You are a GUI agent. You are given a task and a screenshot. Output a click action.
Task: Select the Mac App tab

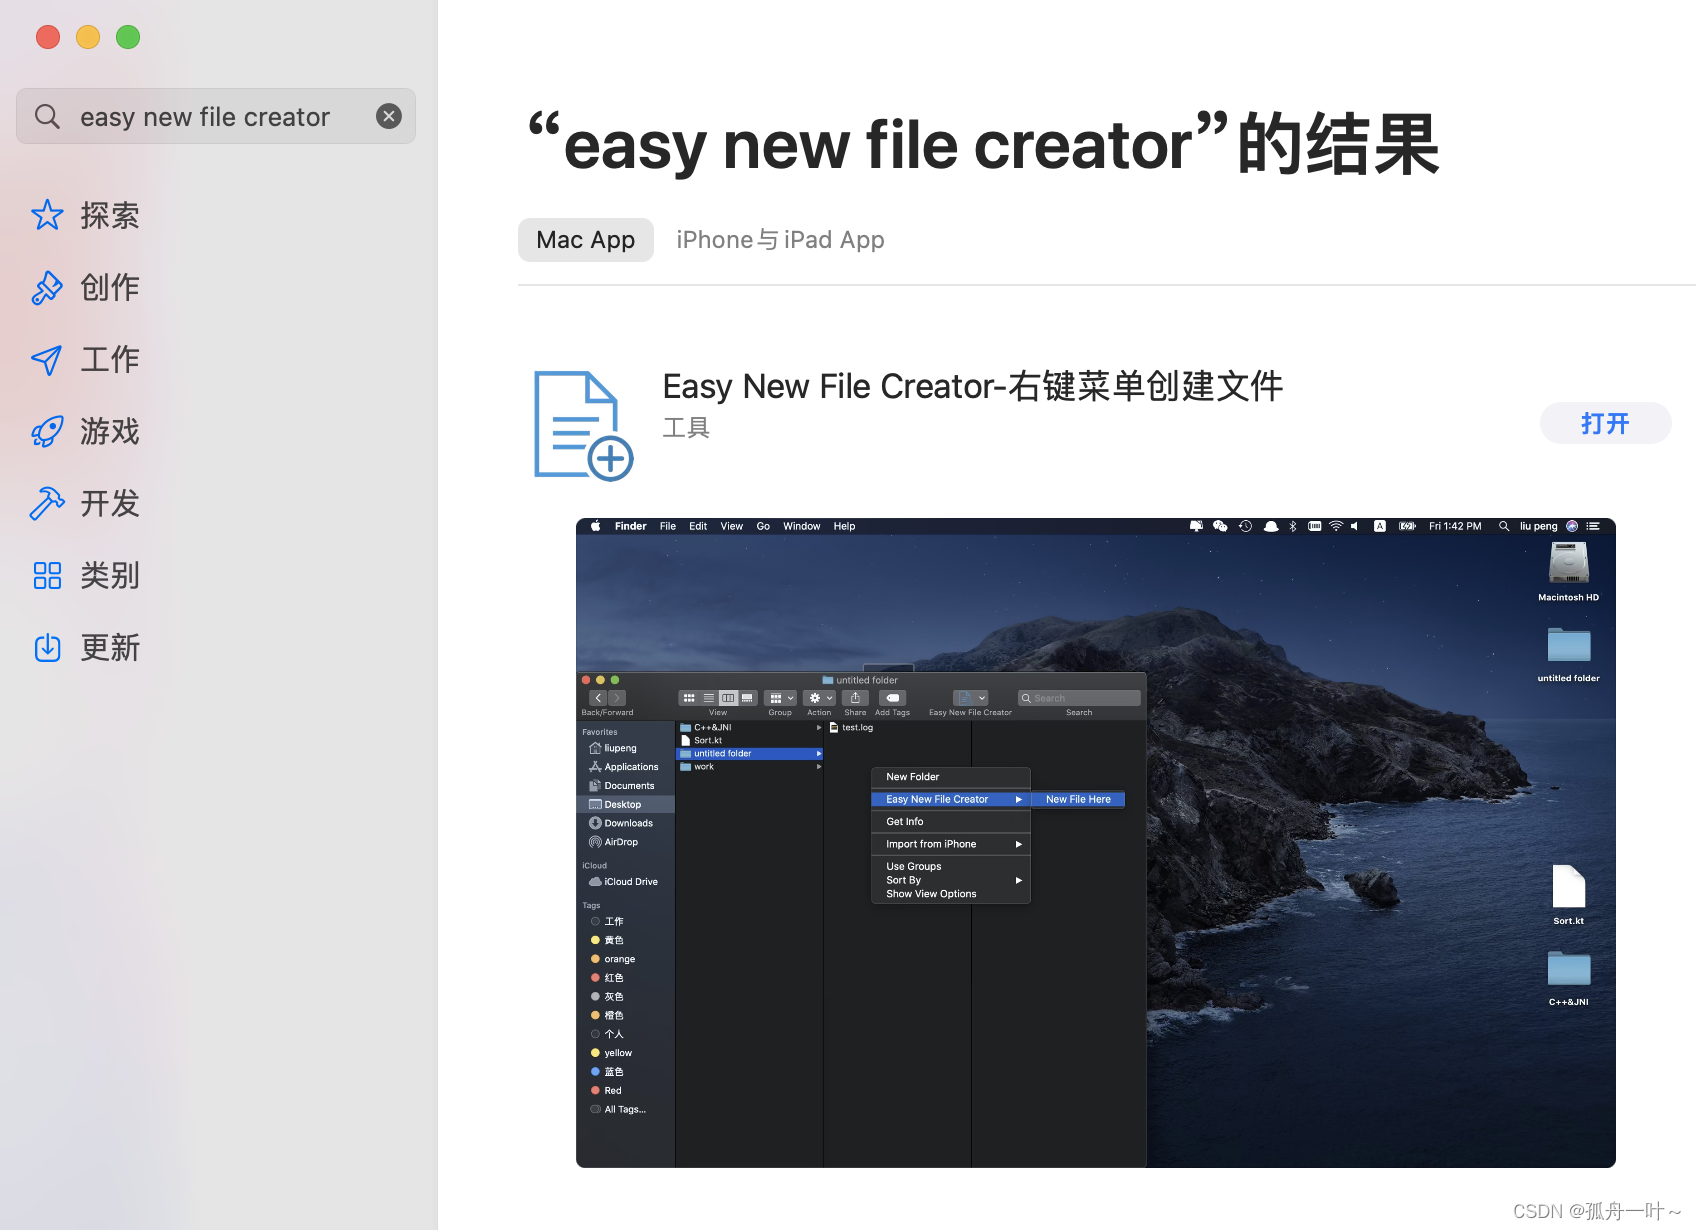(x=586, y=240)
